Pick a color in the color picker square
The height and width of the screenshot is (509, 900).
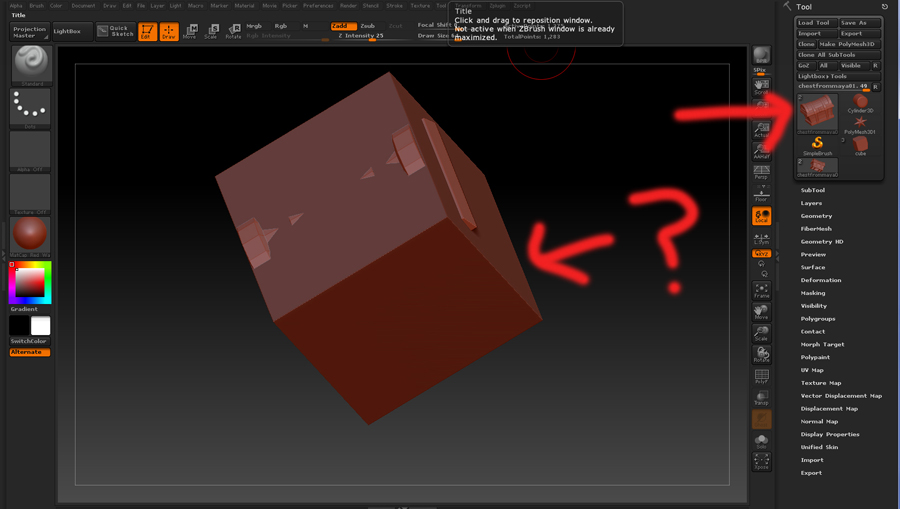click(x=30, y=282)
